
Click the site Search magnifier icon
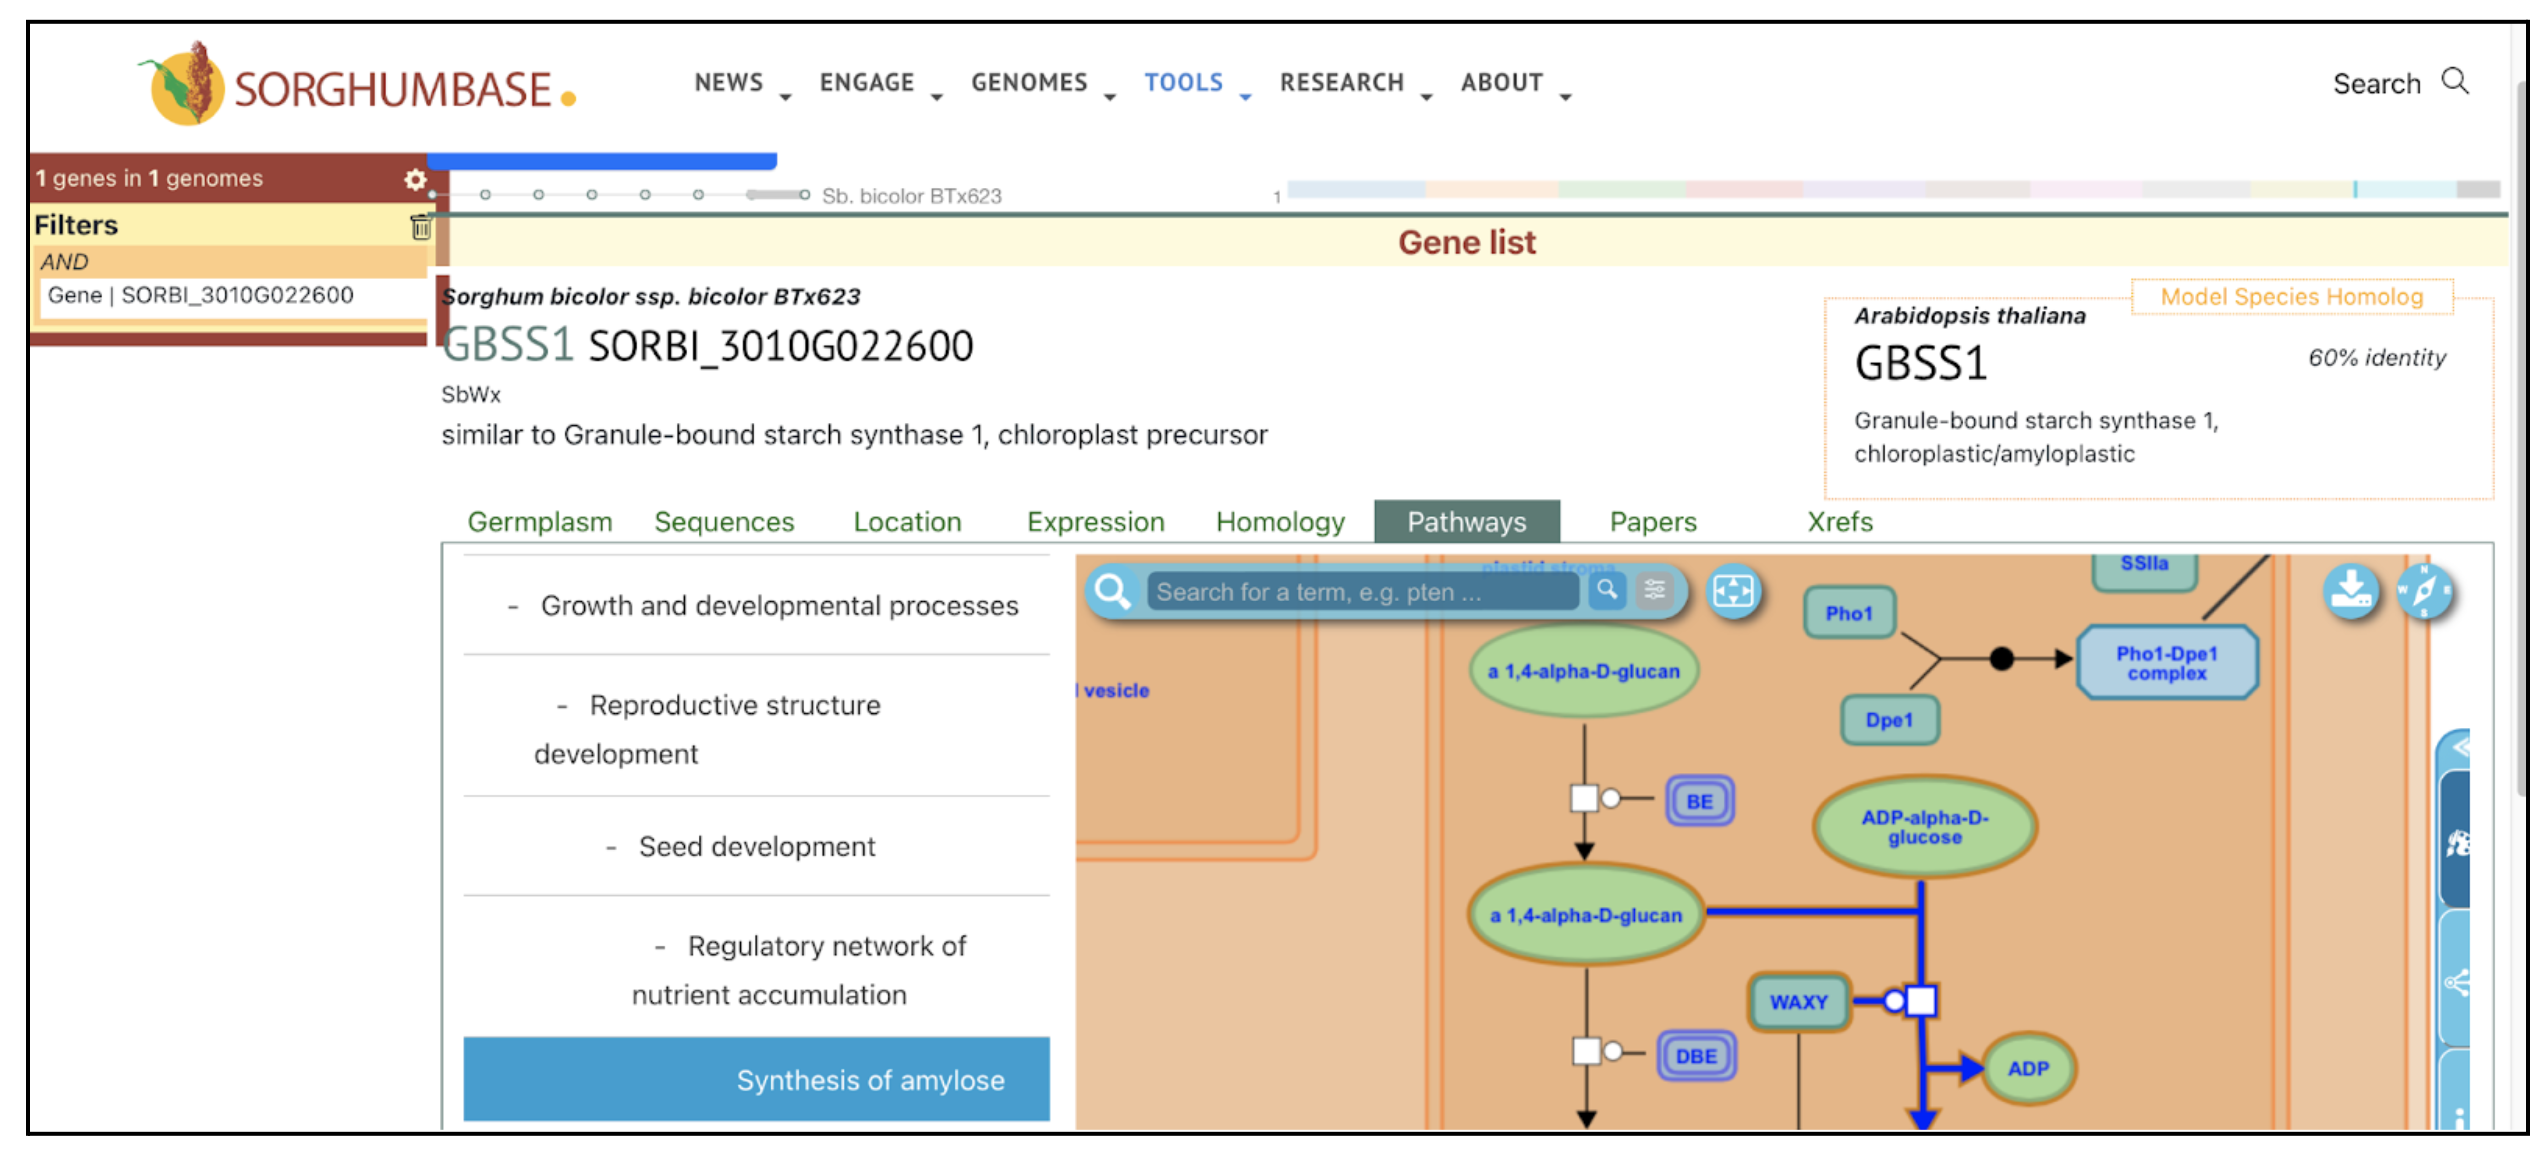click(x=2455, y=81)
